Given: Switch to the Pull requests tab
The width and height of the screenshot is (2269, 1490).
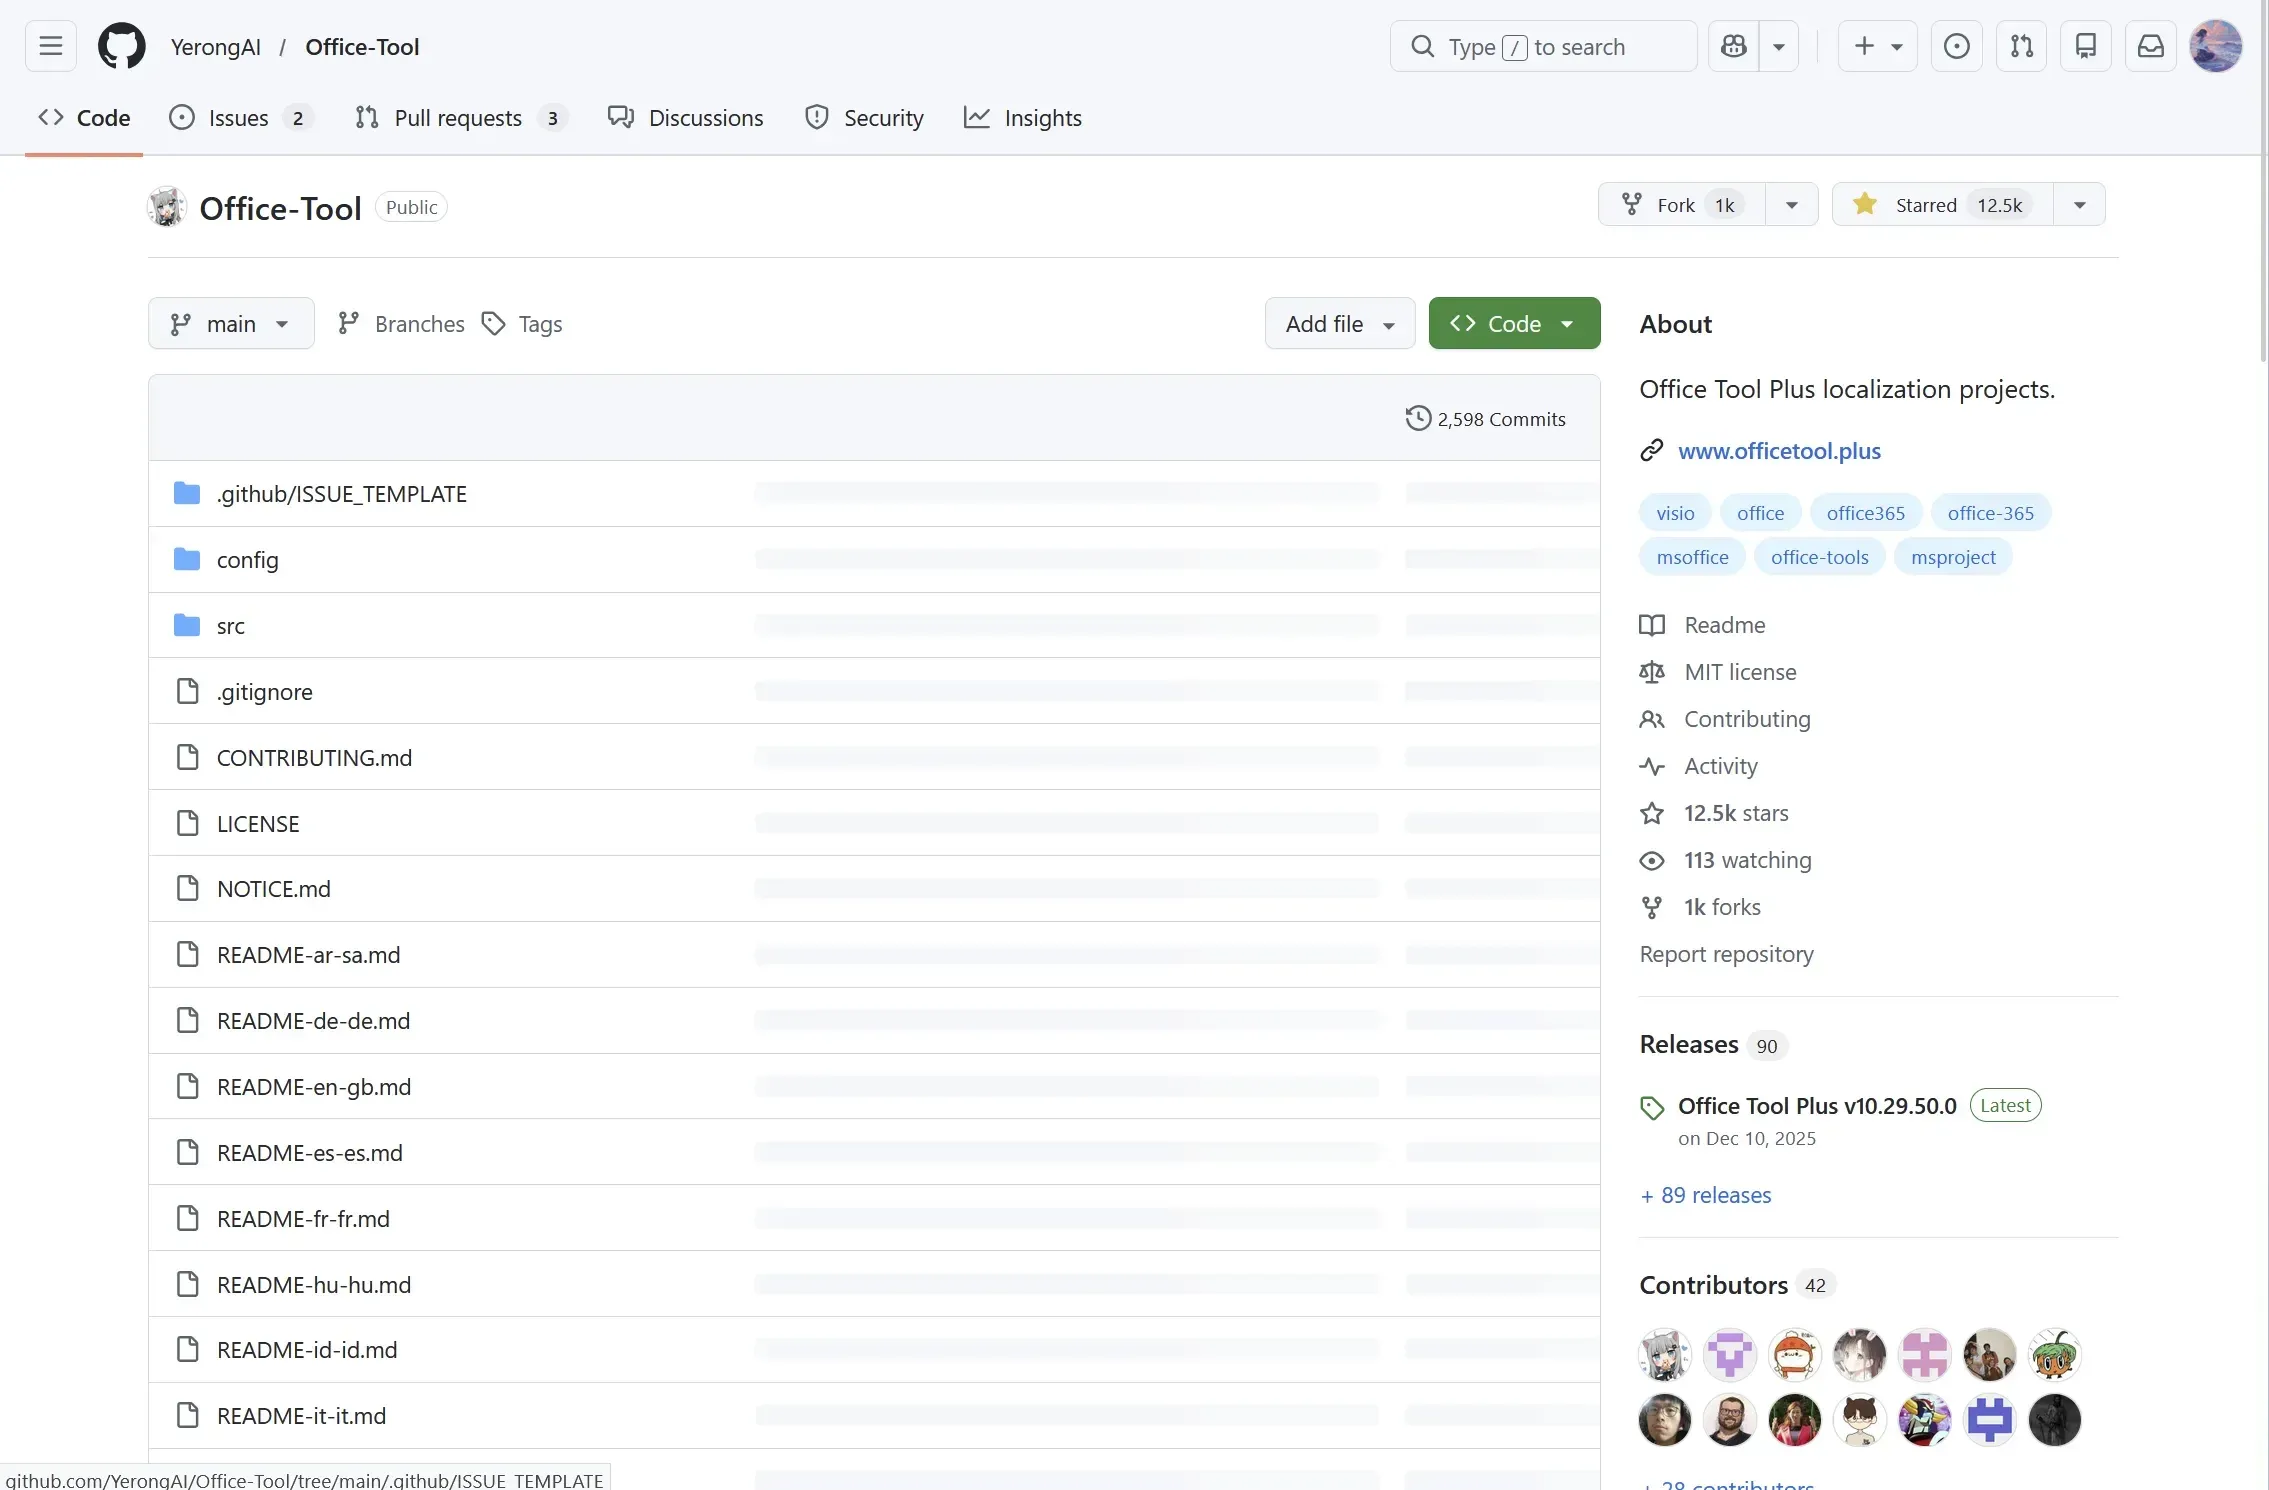Looking at the screenshot, I should 461,118.
